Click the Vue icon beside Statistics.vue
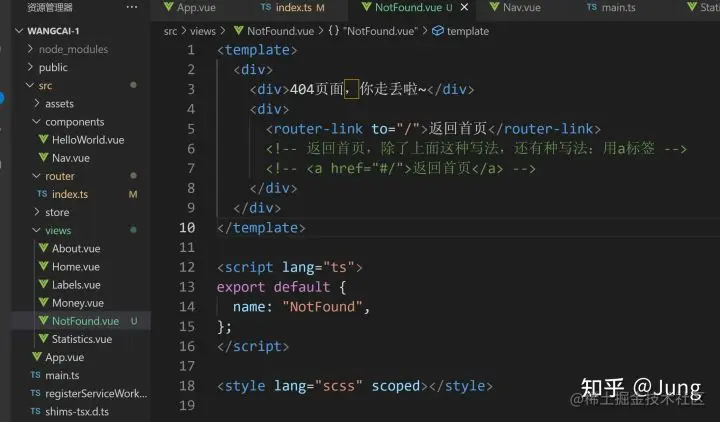The image size is (720, 422). point(44,338)
